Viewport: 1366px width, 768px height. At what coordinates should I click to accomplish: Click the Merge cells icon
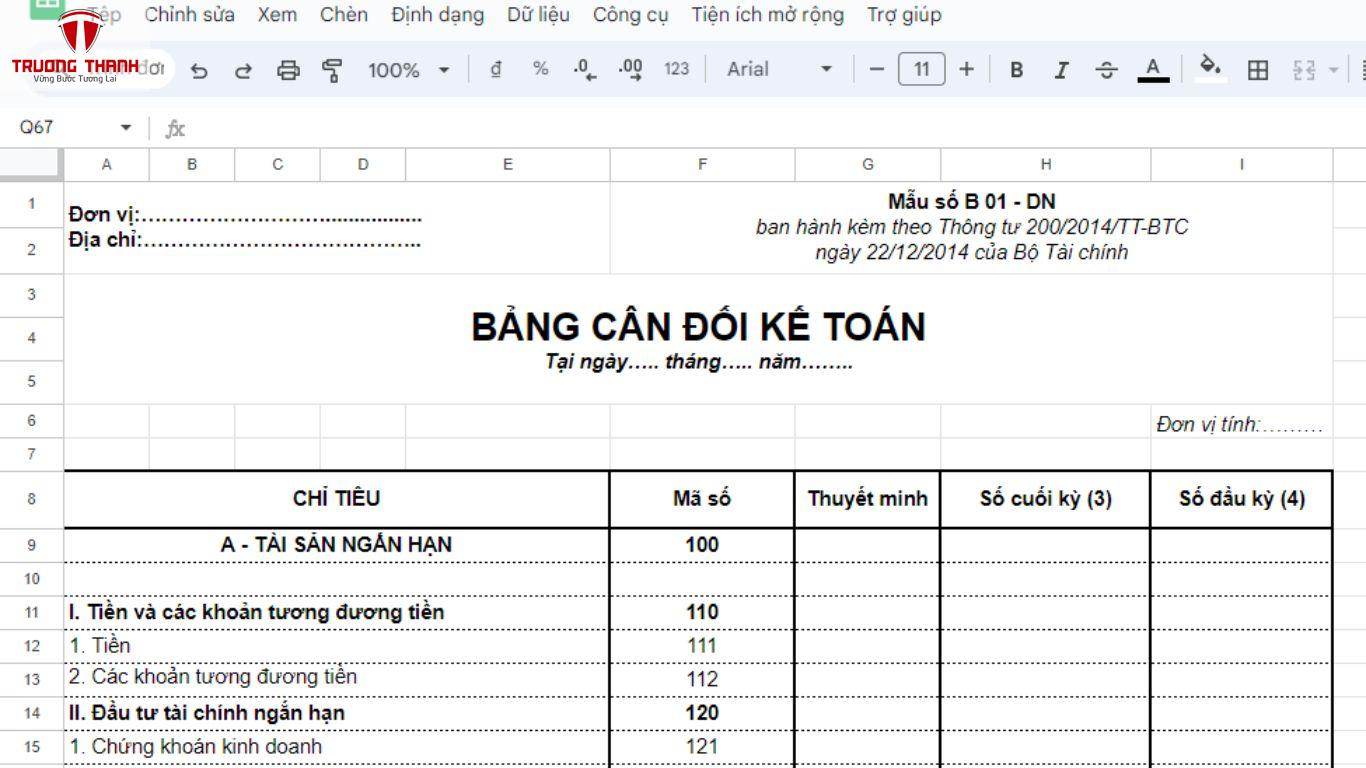click(1304, 70)
